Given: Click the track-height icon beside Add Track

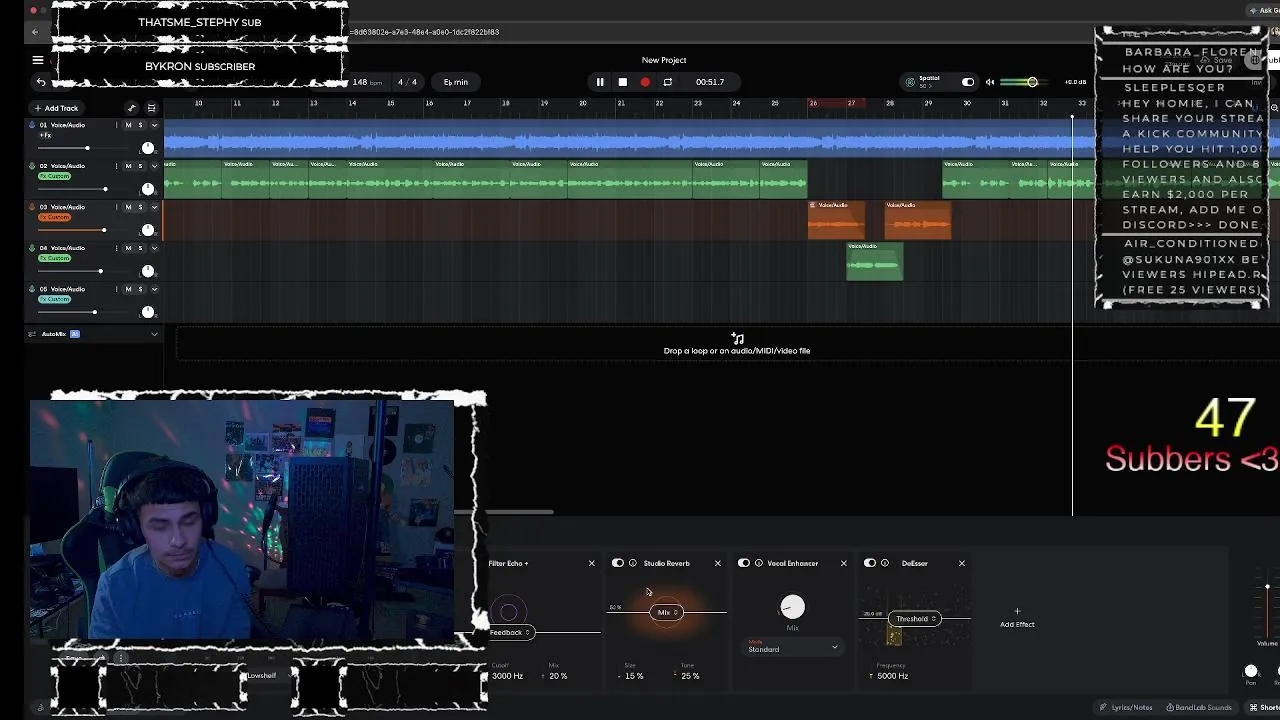Looking at the screenshot, I should coord(151,108).
